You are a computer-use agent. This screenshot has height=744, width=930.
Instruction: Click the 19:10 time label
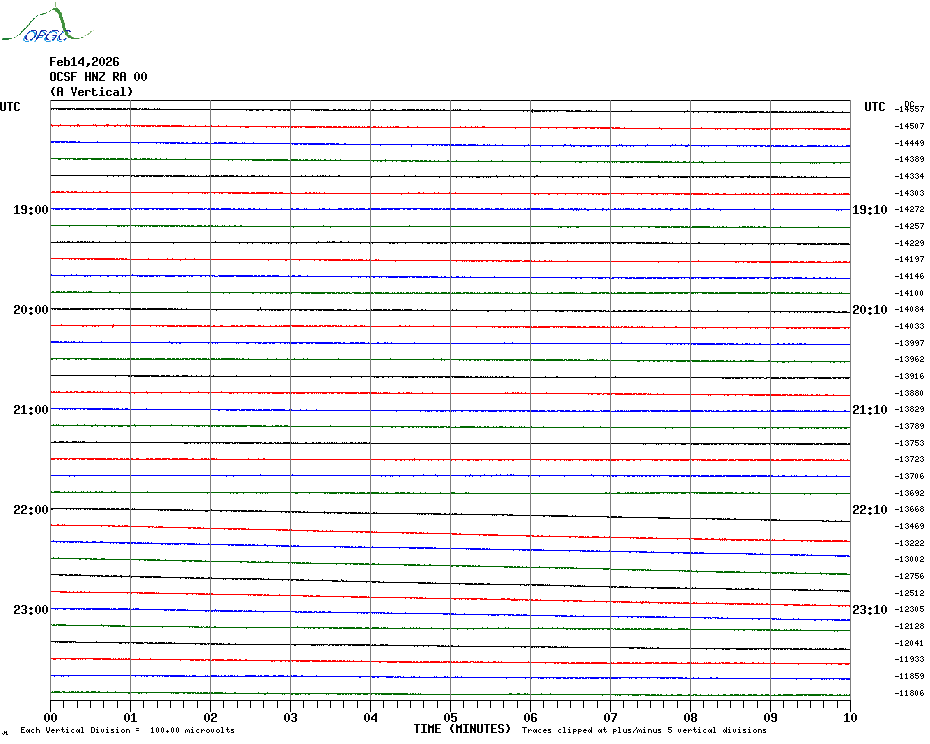point(870,209)
